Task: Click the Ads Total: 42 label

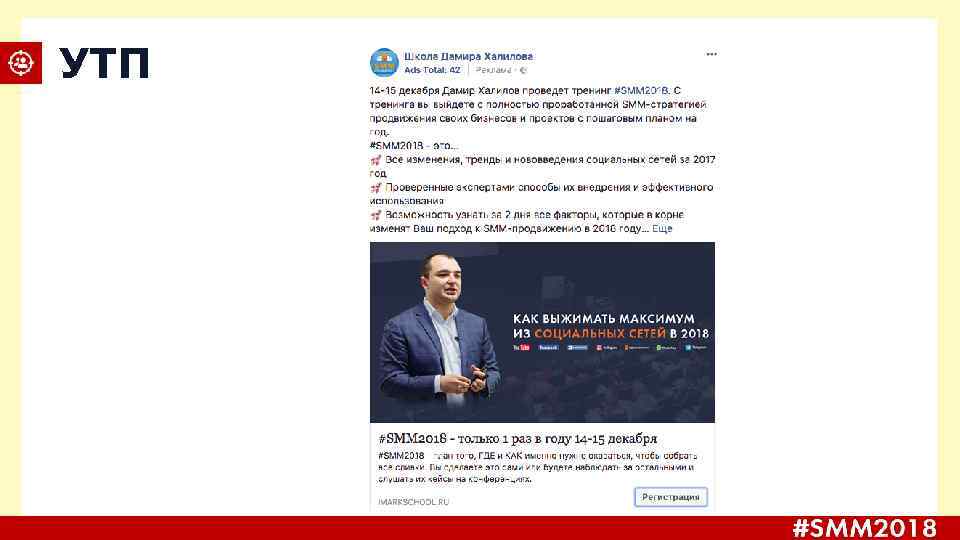Action: click(432, 70)
